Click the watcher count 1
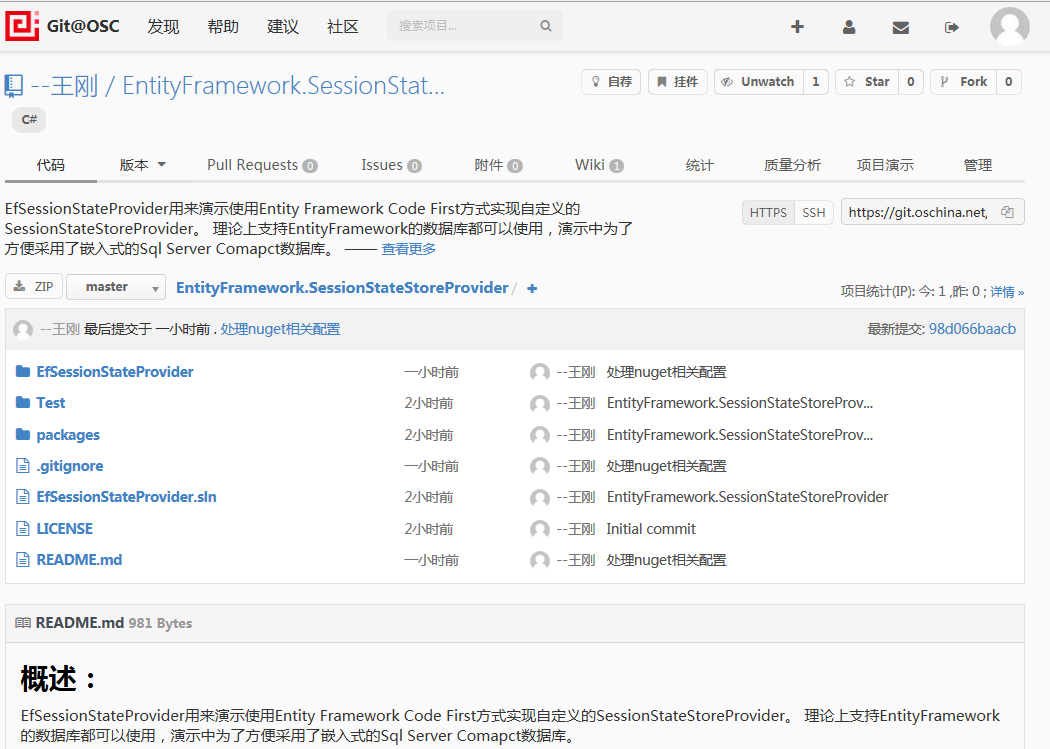1050x749 pixels. (816, 82)
